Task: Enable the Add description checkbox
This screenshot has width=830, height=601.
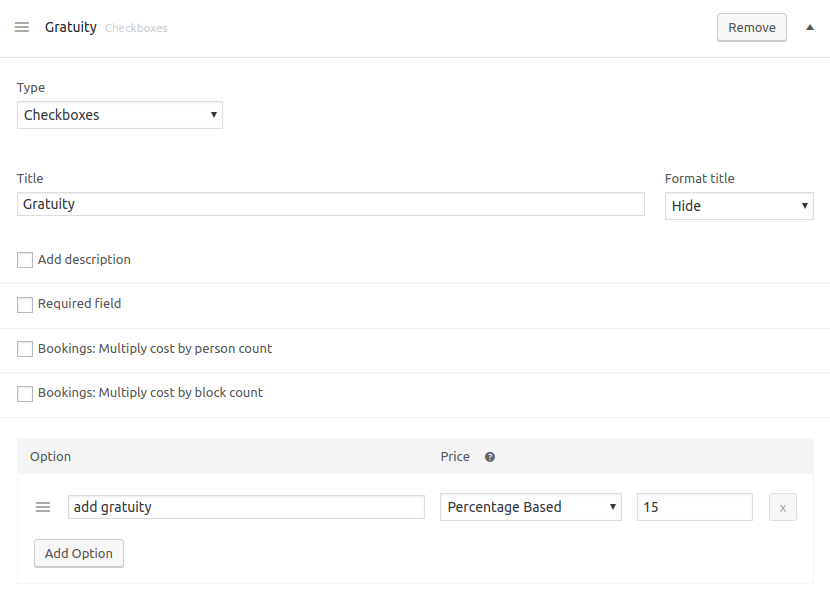Action: pos(24,260)
